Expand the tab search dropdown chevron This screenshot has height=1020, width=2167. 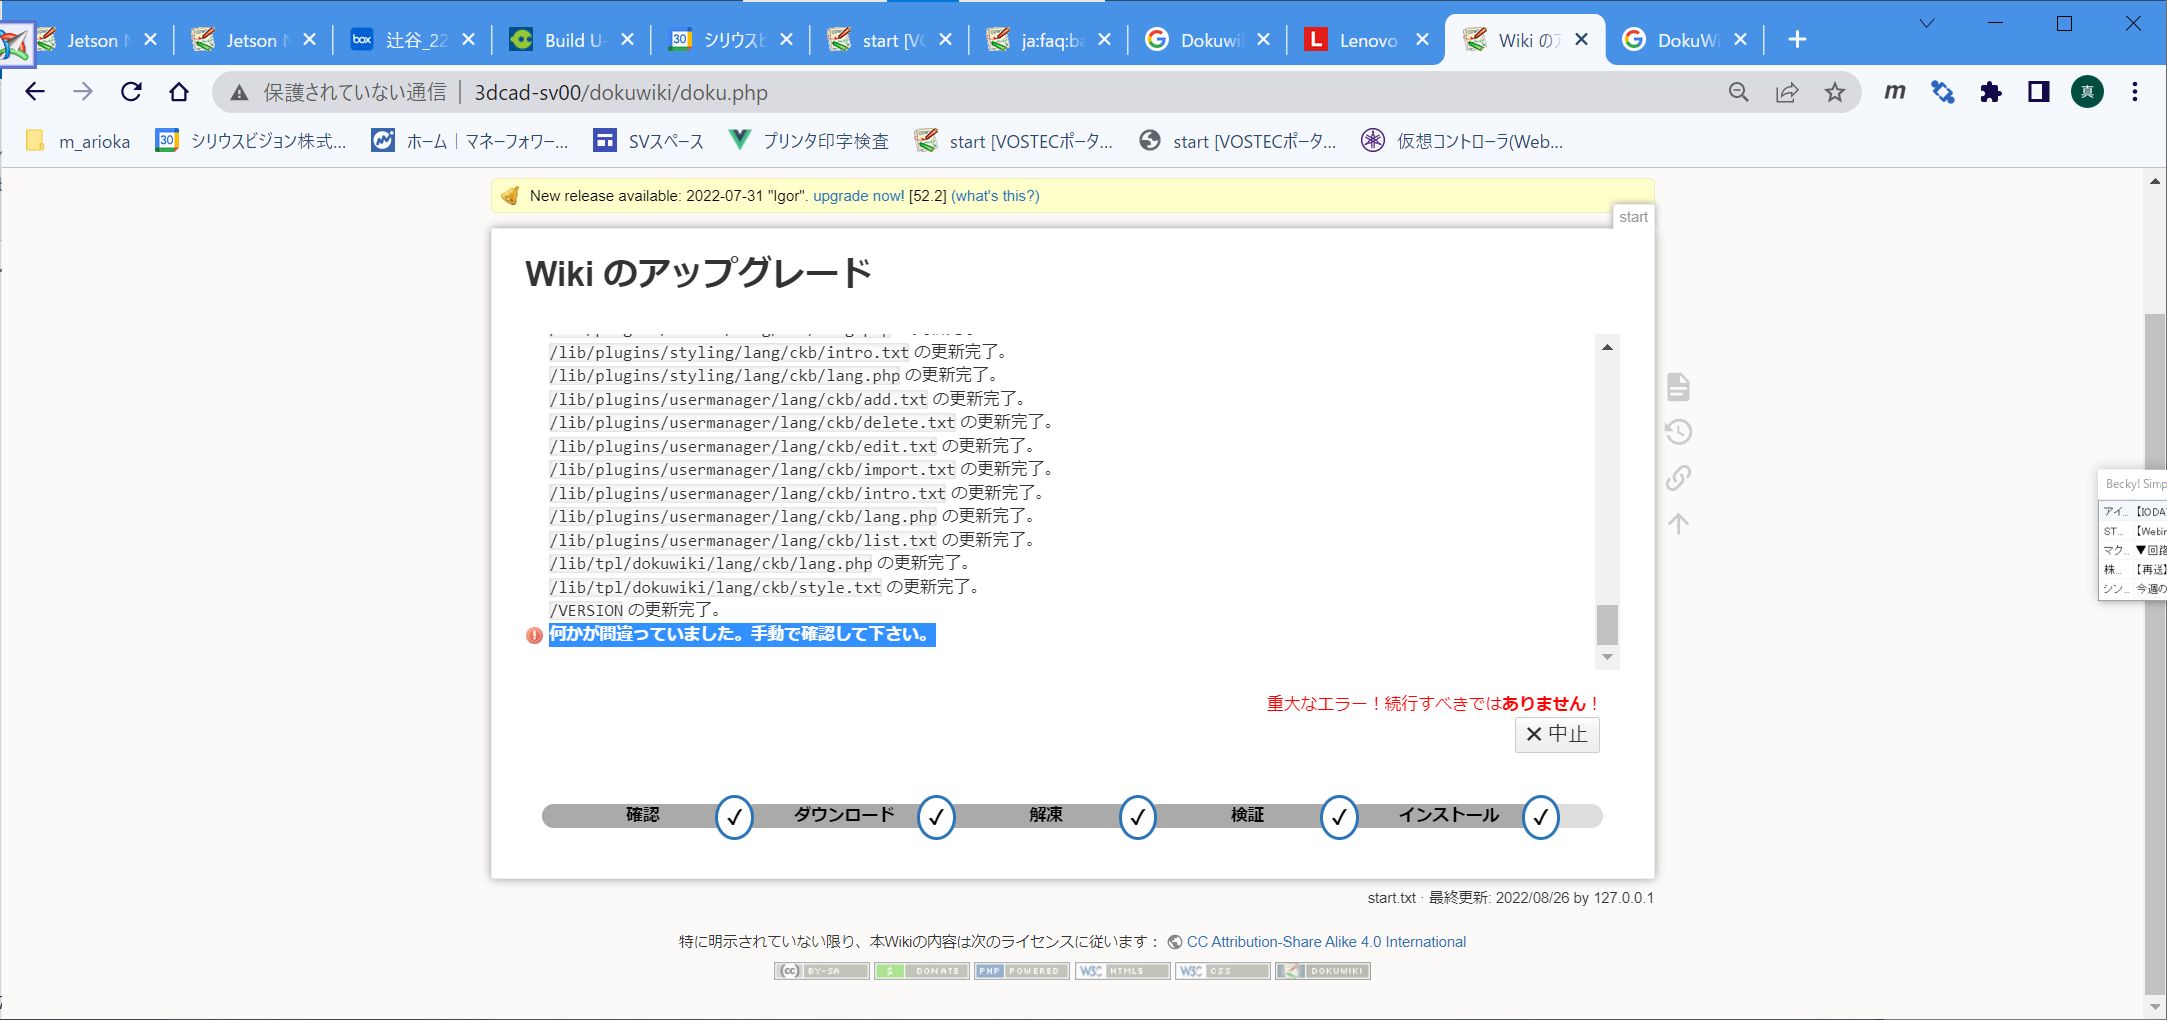(x=1926, y=23)
